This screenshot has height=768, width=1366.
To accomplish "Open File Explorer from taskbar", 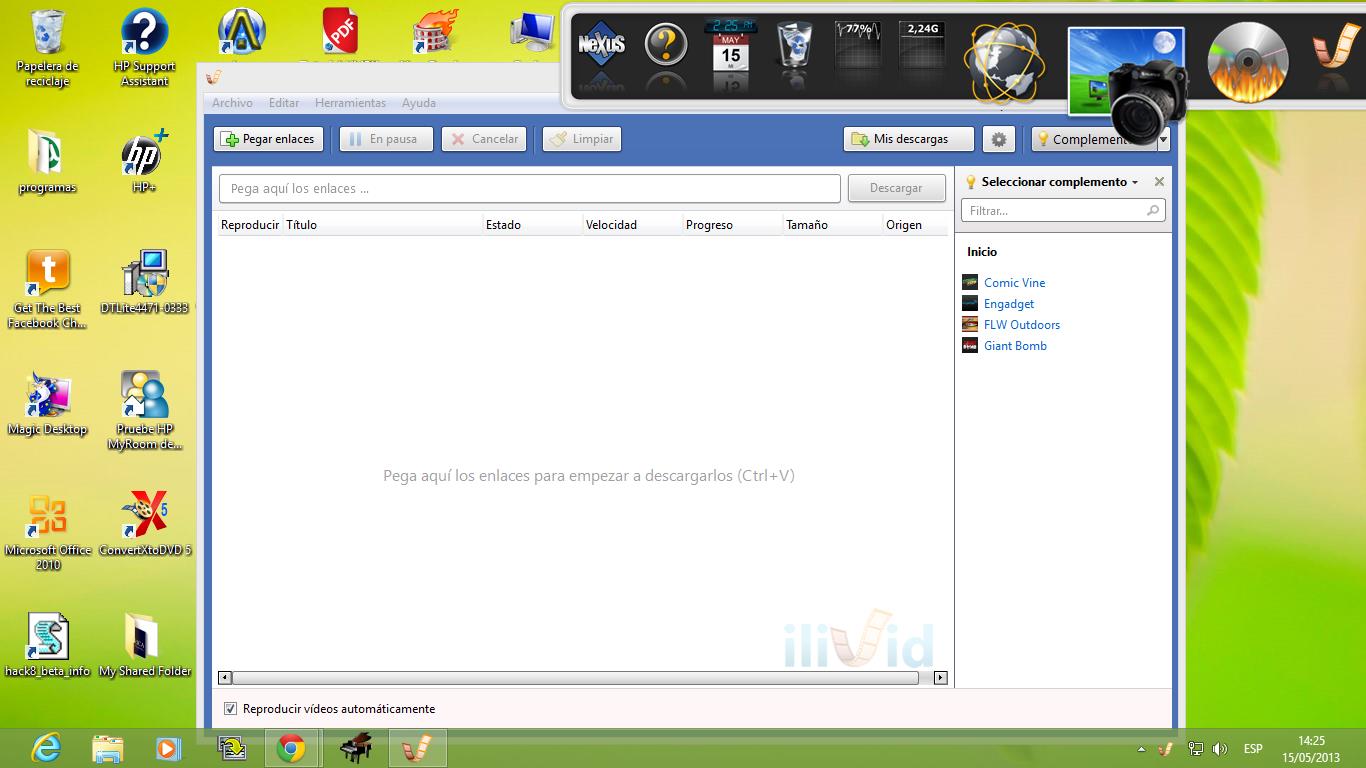I will click(x=107, y=748).
